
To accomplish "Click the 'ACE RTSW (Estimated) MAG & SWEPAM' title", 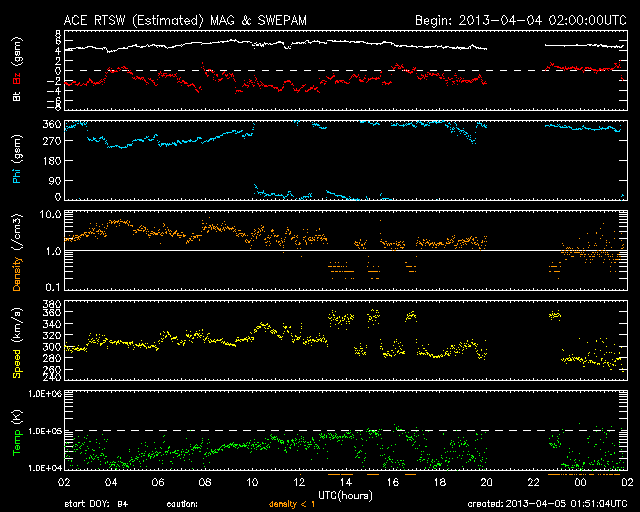I will click(x=185, y=20).
